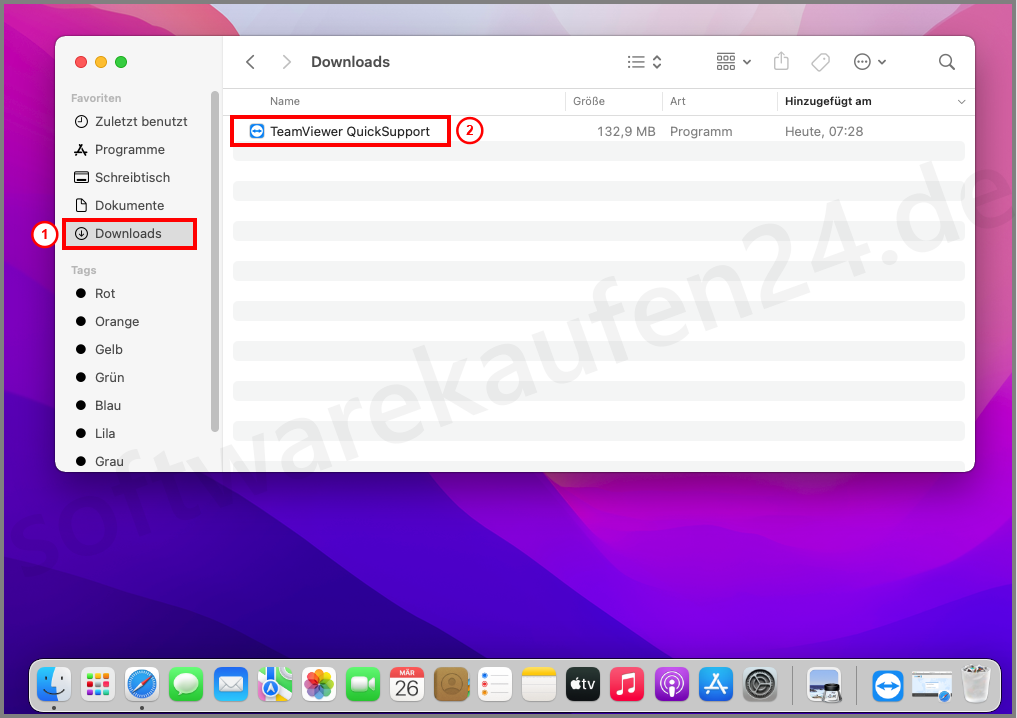Click the tag toolbar icon
This screenshot has height=718, width=1017.
[820, 62]
